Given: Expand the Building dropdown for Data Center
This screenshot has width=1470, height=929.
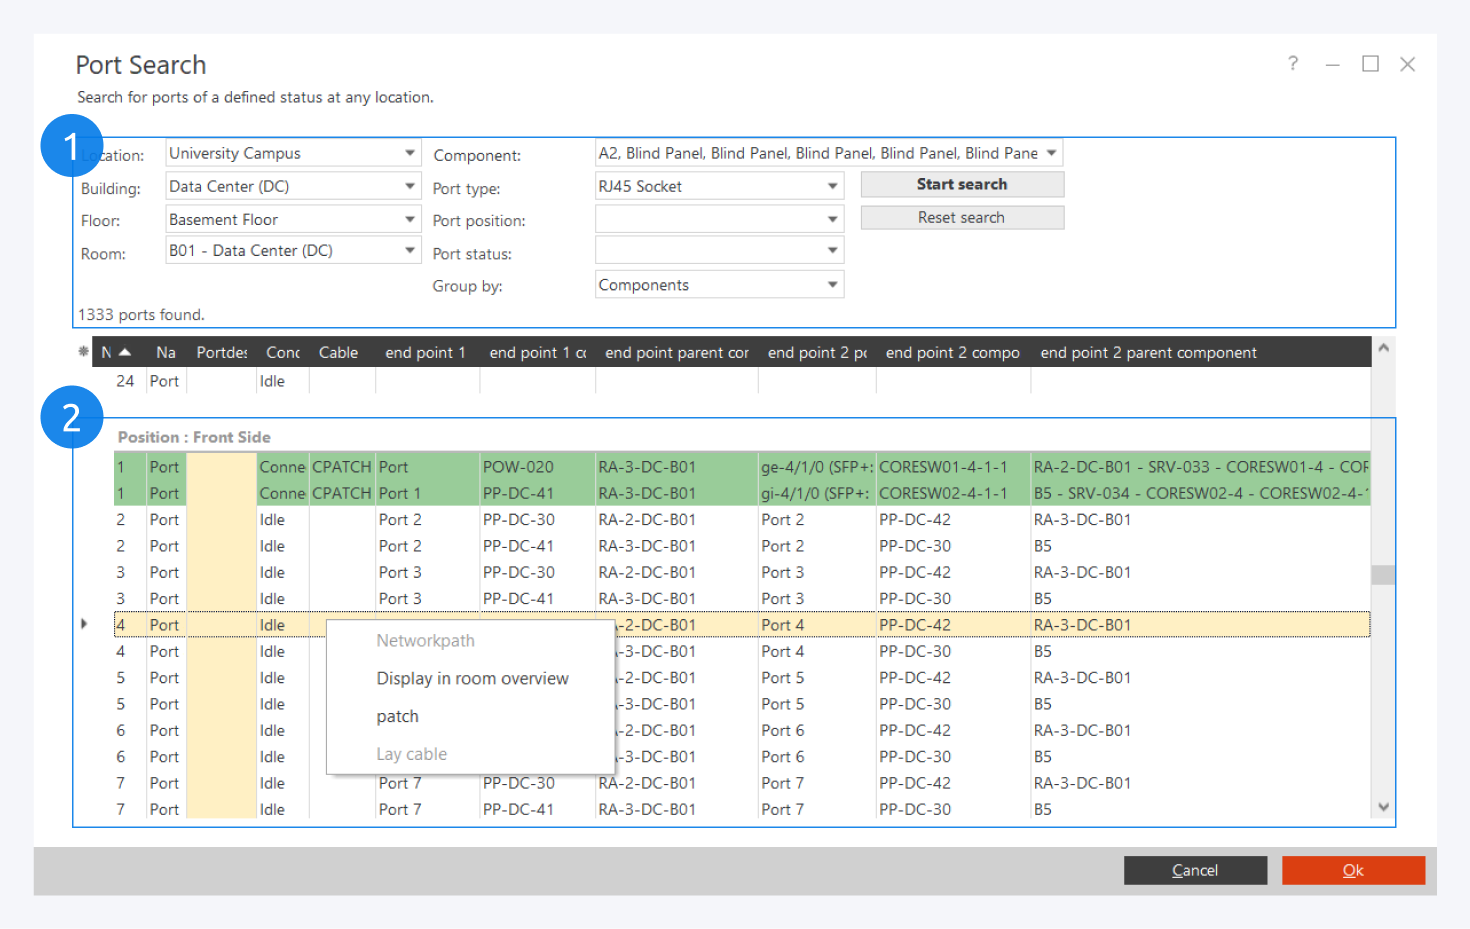Looking at the screenshot, I should coord(409,186).
